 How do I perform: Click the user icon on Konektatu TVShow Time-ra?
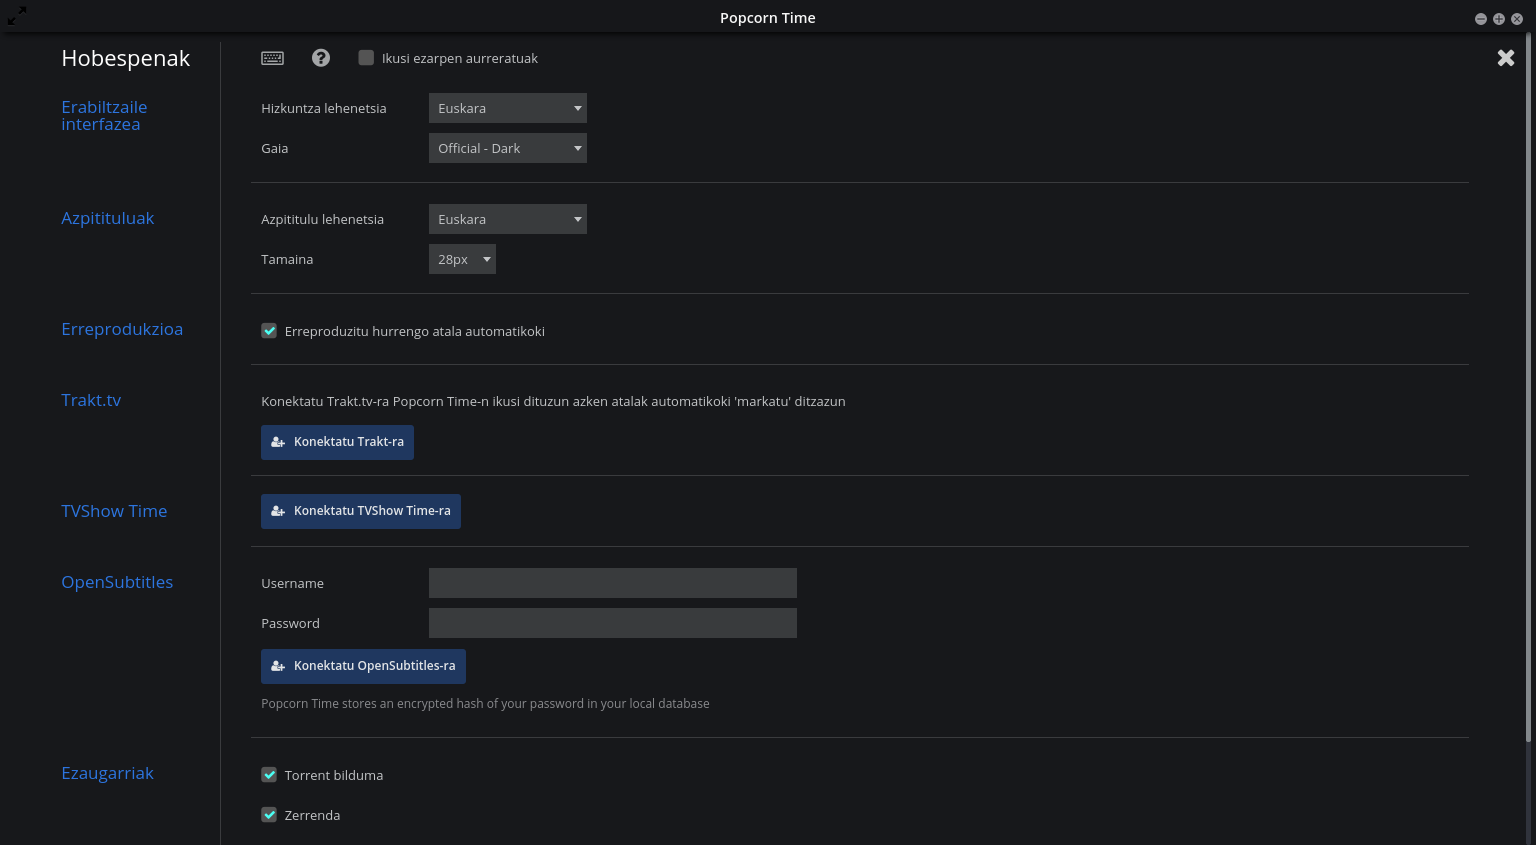click(x=278, y=511)
